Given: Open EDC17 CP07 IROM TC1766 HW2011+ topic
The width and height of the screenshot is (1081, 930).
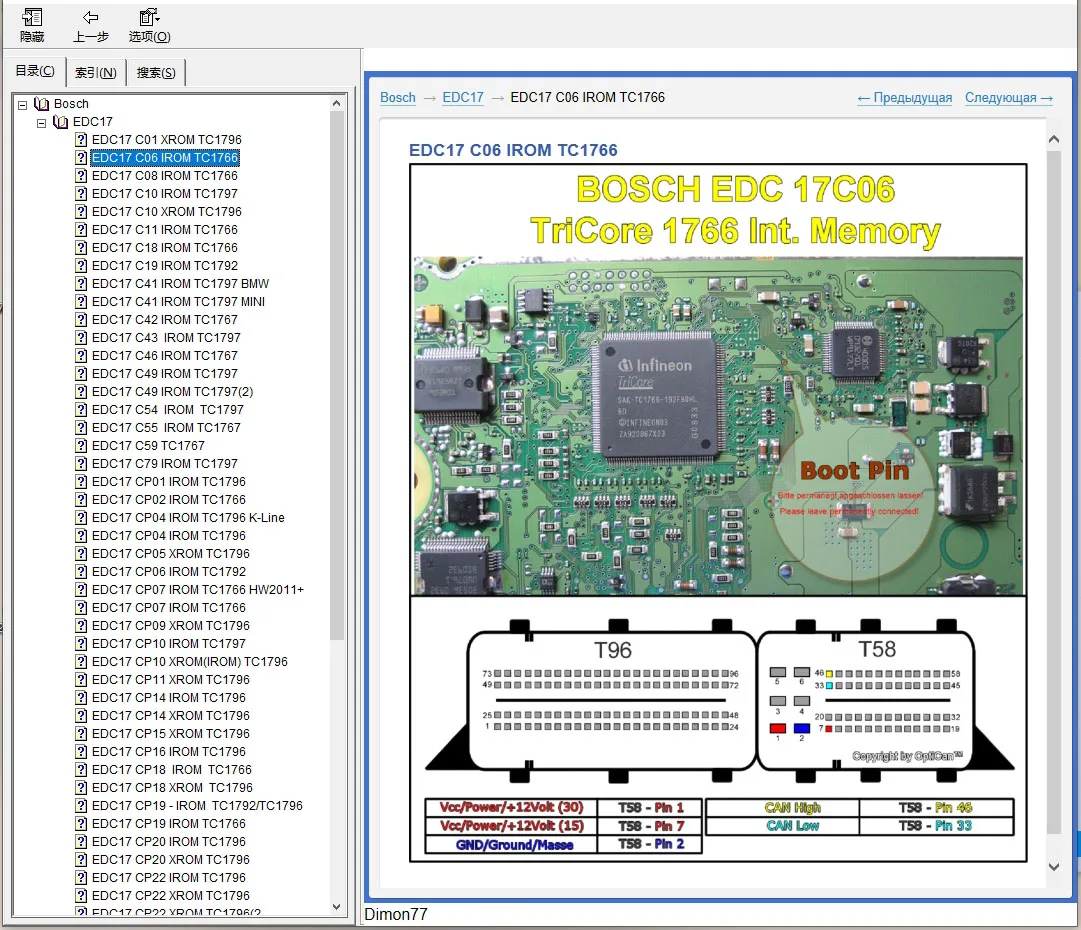Looking at the screenshot, I should click(198, 589).
